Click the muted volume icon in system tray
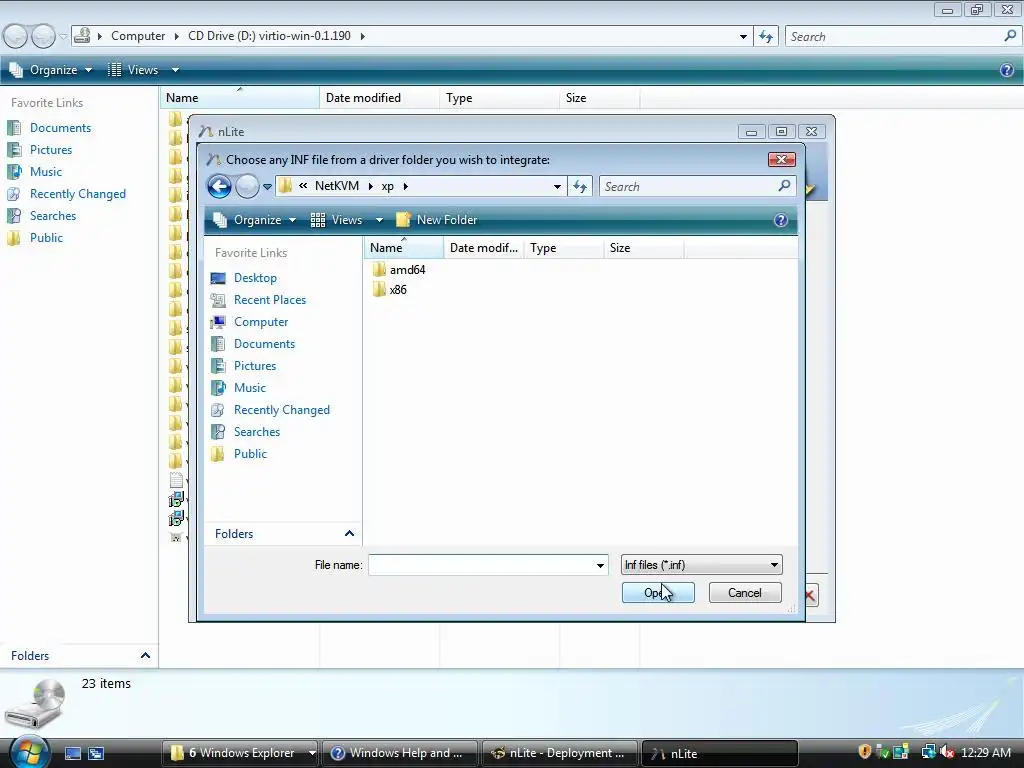The image size is (1024, 768). pyautogui.click(x=948, y=752)
